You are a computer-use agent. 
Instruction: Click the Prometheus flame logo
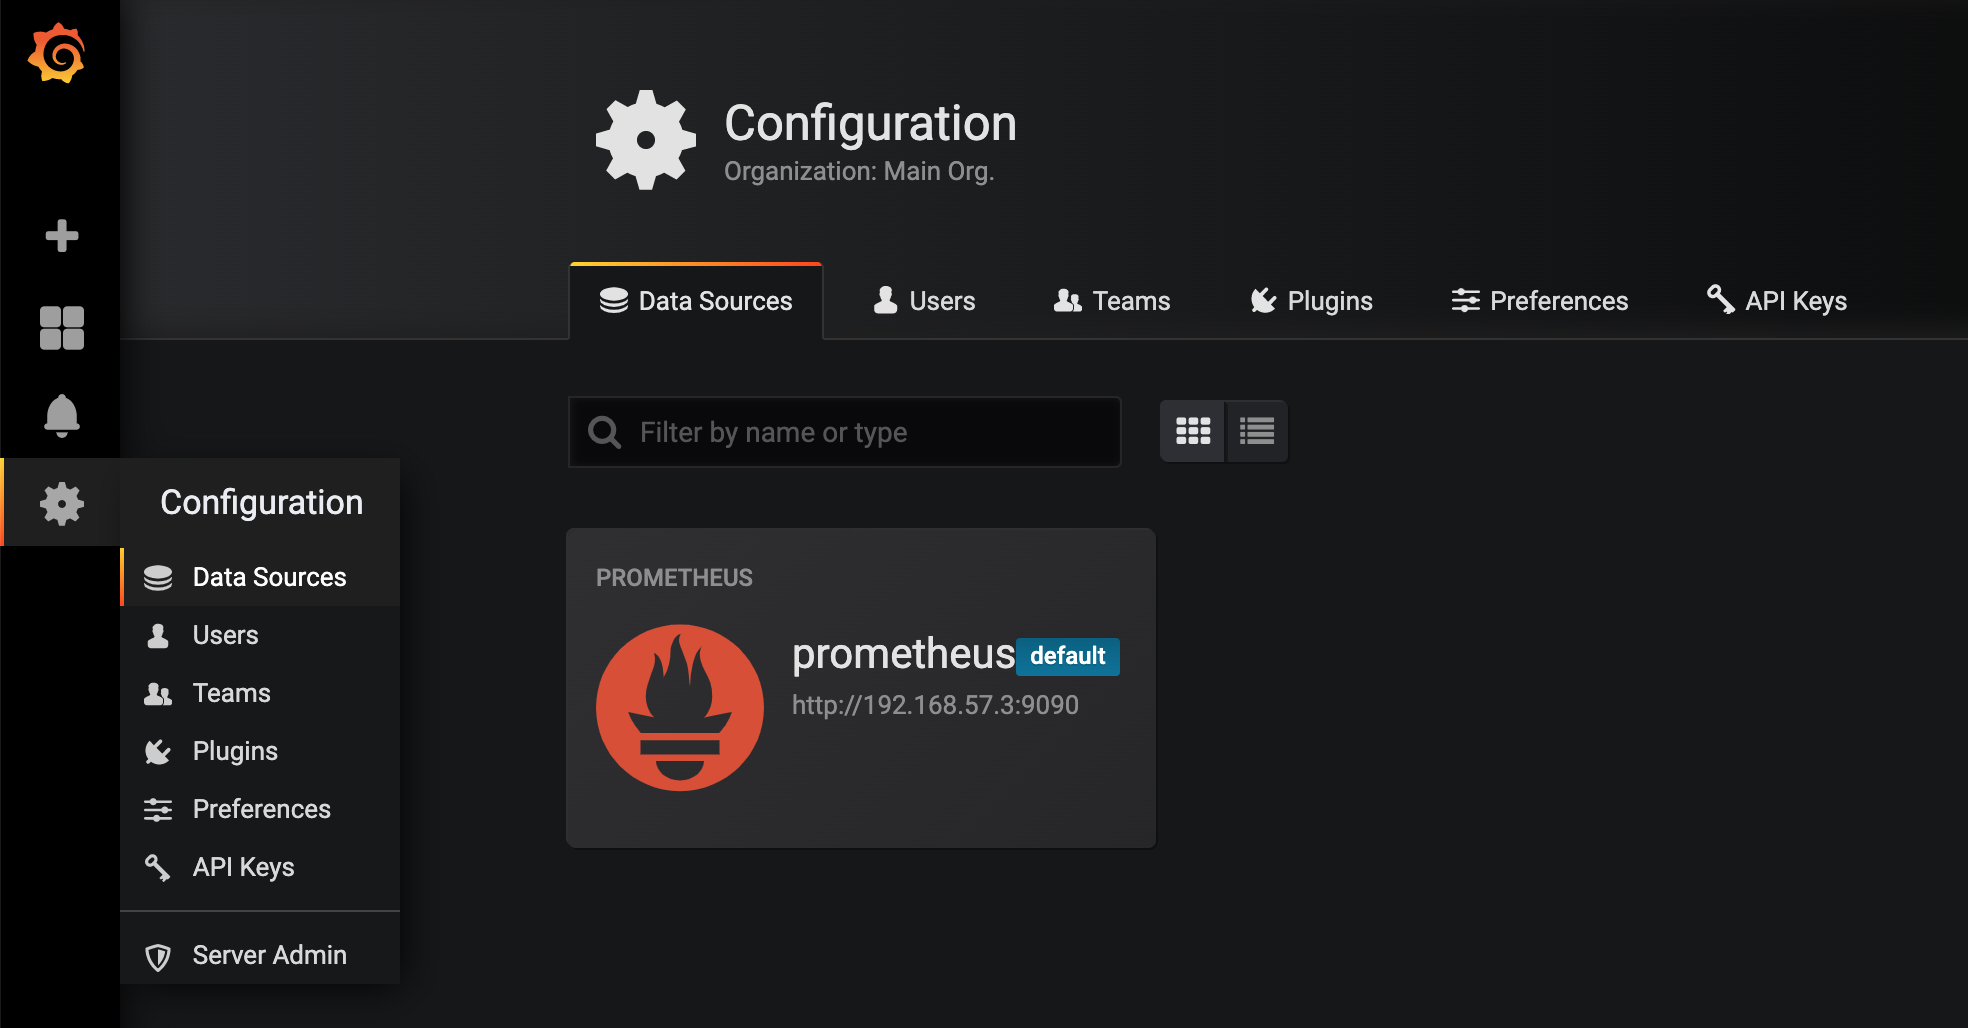[x=680, y=708]
